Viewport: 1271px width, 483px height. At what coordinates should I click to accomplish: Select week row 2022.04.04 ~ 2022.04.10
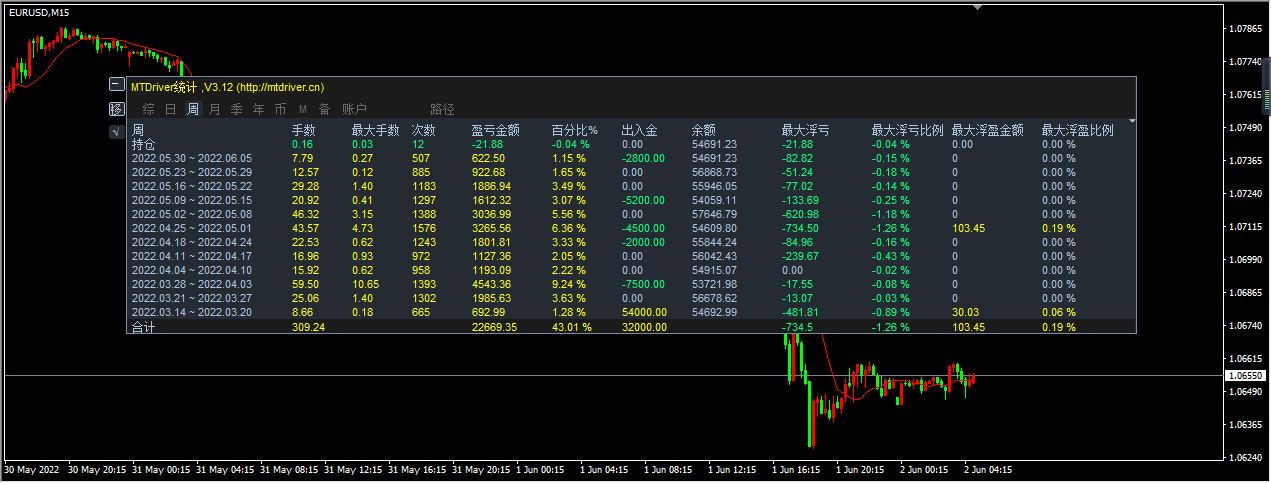coord(192,270)
